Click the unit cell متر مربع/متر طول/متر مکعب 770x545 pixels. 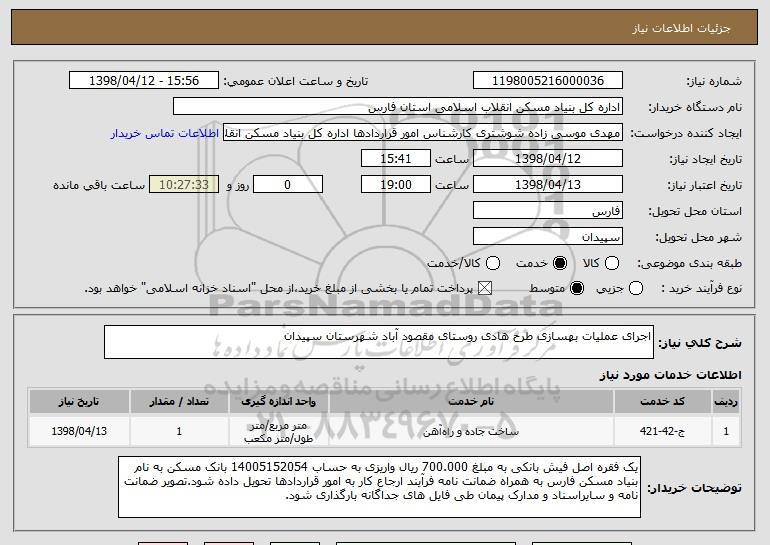click(x=278, y=432)
